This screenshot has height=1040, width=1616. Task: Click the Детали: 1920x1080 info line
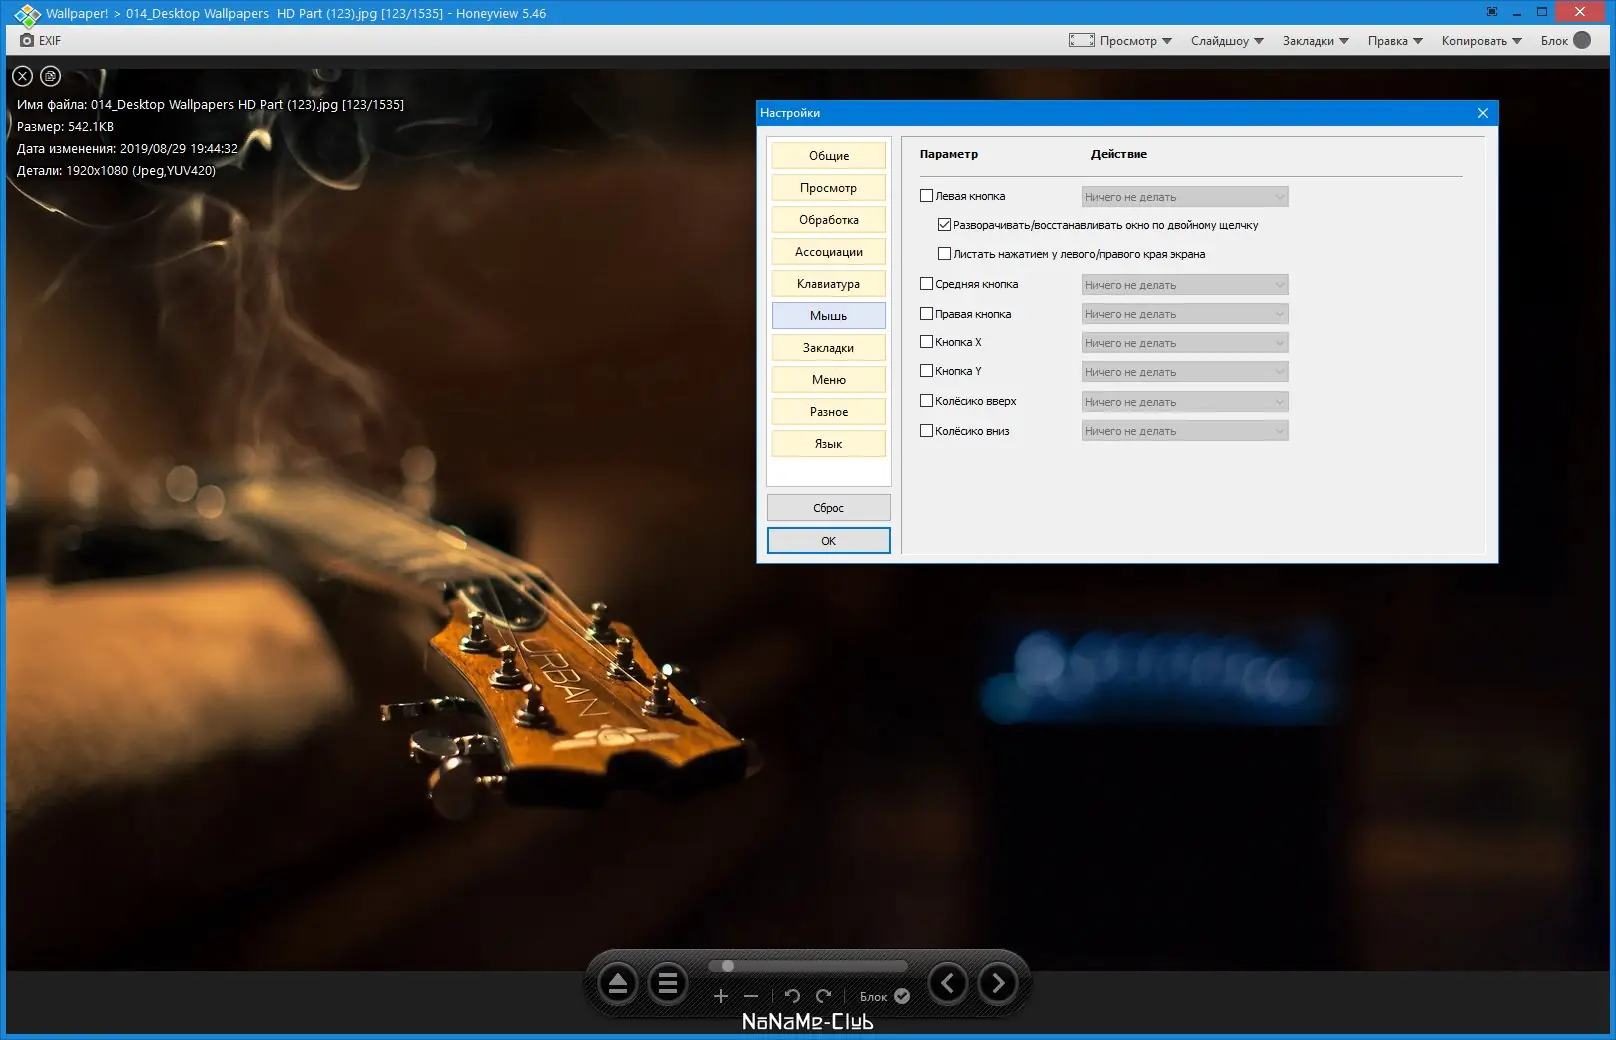116,171
